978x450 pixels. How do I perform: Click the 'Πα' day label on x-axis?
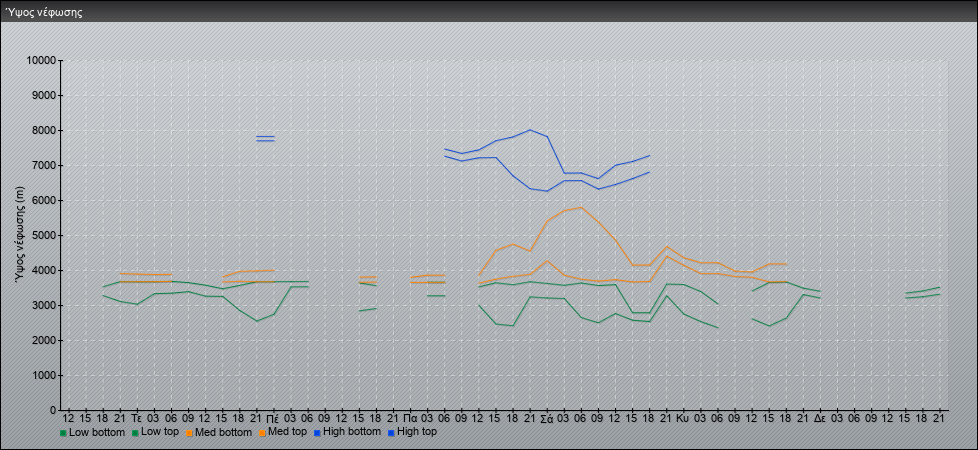[410, 418]
